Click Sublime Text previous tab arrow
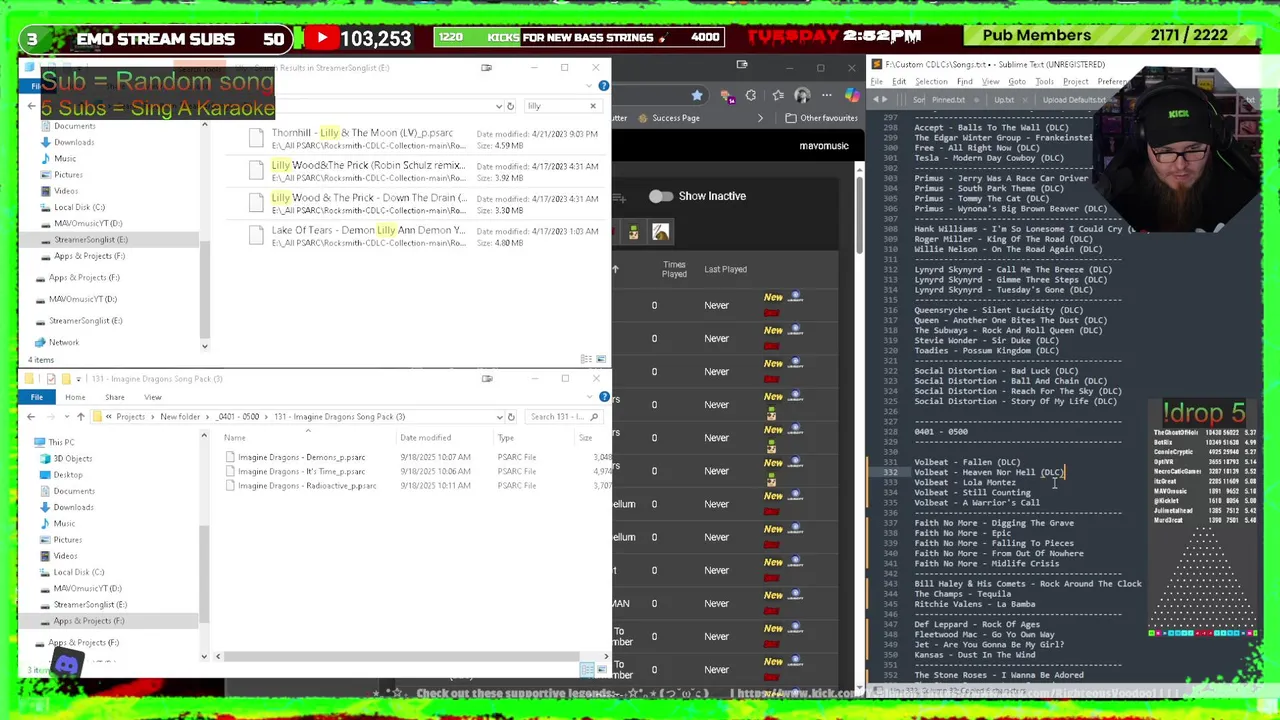Viewport: 1280px width, 720px height. [877, 100]
